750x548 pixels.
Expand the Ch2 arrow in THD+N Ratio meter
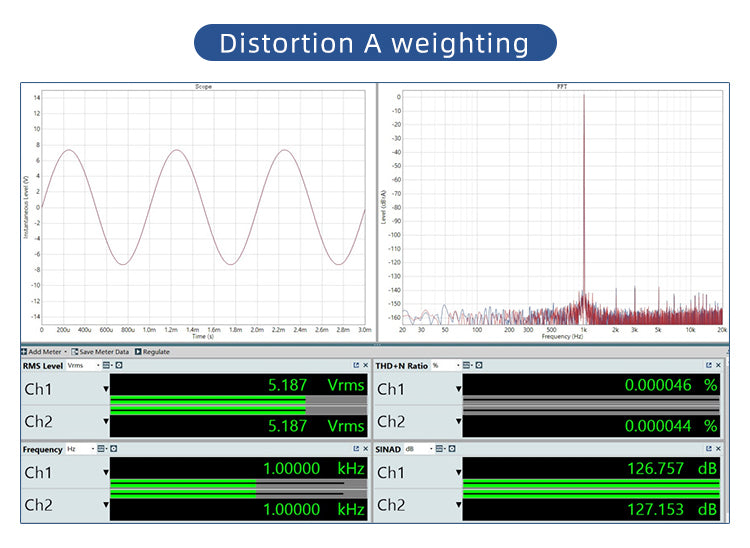pyautogui.click(x=459, y=422)
